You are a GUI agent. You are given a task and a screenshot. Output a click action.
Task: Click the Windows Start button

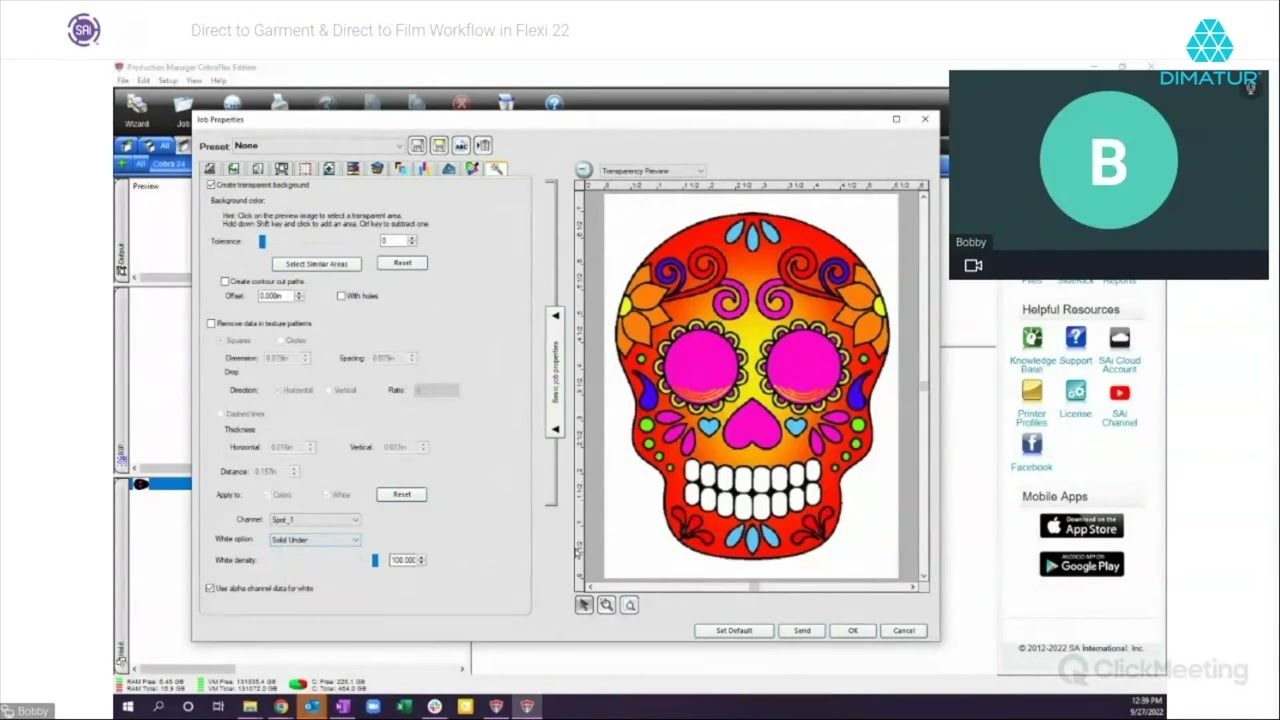(x=128, y=707)
